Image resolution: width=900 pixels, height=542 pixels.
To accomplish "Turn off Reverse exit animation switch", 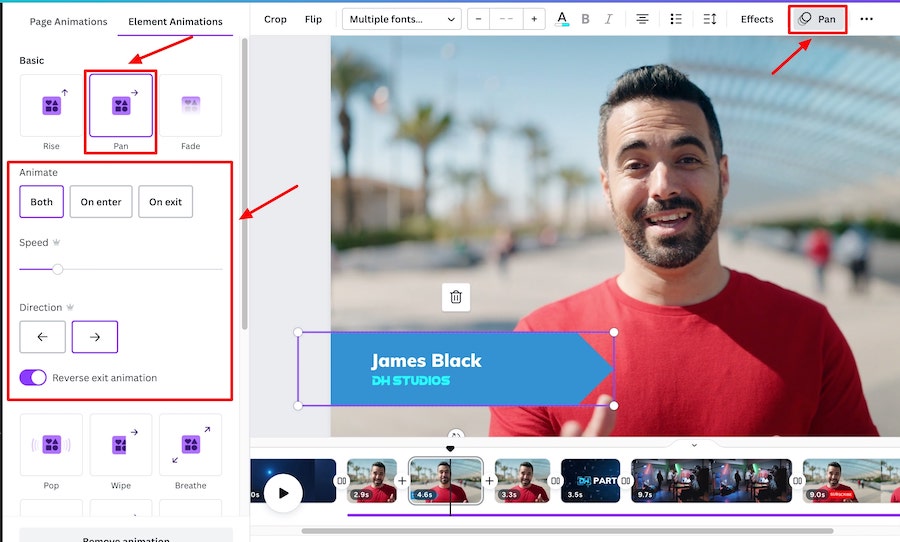I will click(33, 377).
